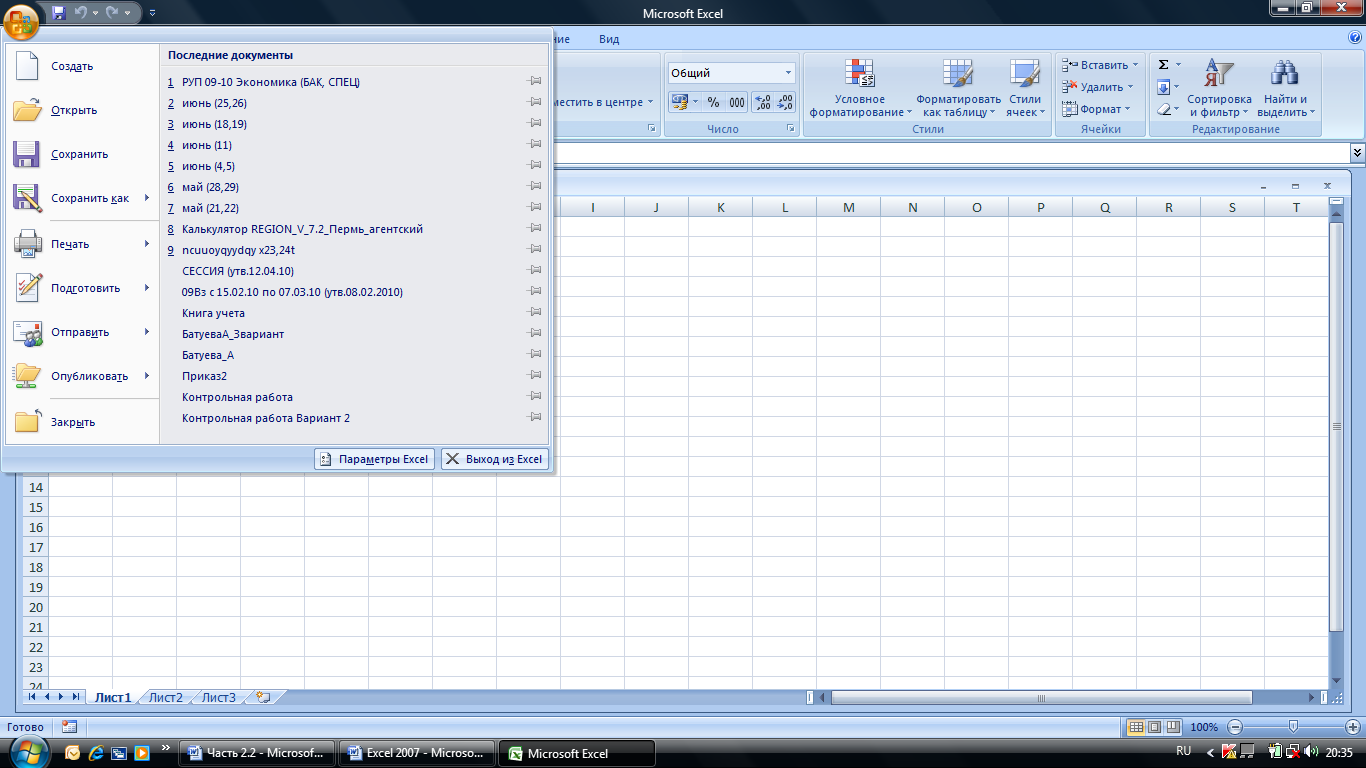The height and width of the screenshot is (768, 1366).
Task: Choose Открыть in the Office menu
Action: [82, 110]
